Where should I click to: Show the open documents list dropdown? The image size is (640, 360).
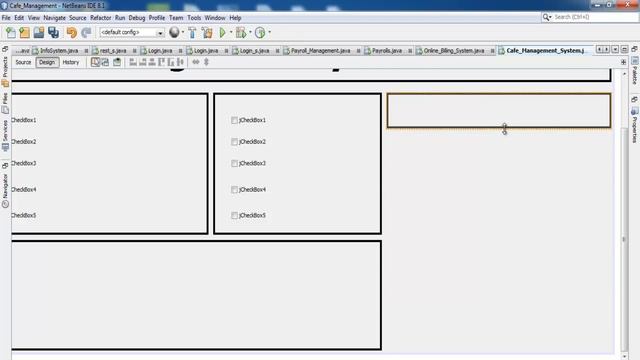point(615,50)
